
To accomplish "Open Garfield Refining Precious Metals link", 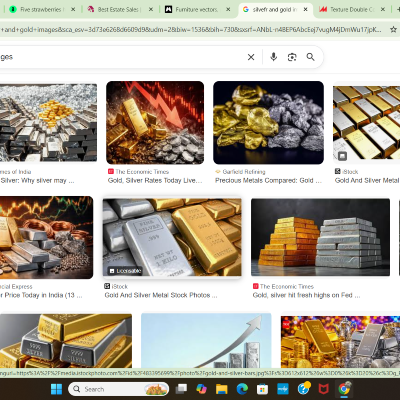I will [268, 180].
